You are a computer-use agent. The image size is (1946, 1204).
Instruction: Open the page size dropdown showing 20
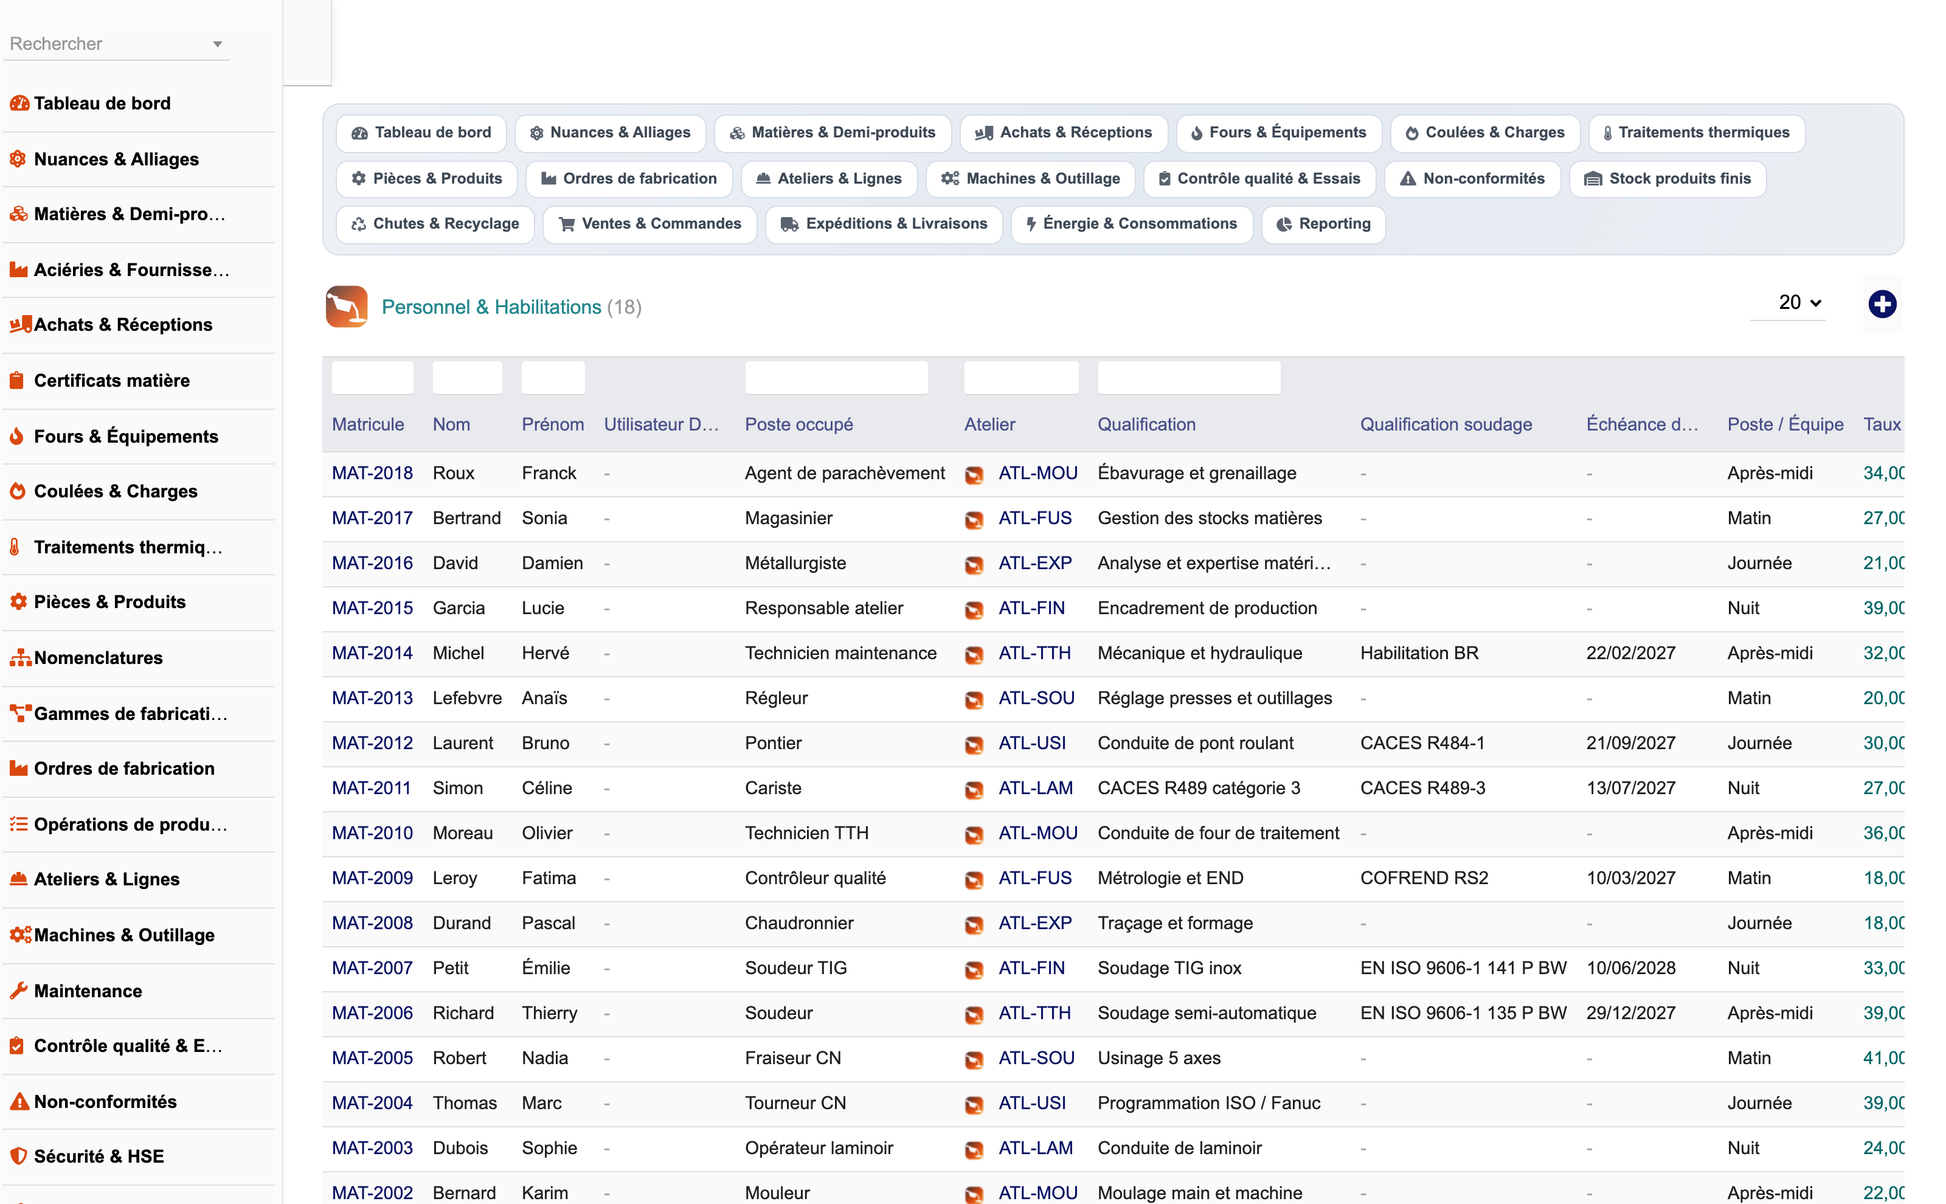1799,303
